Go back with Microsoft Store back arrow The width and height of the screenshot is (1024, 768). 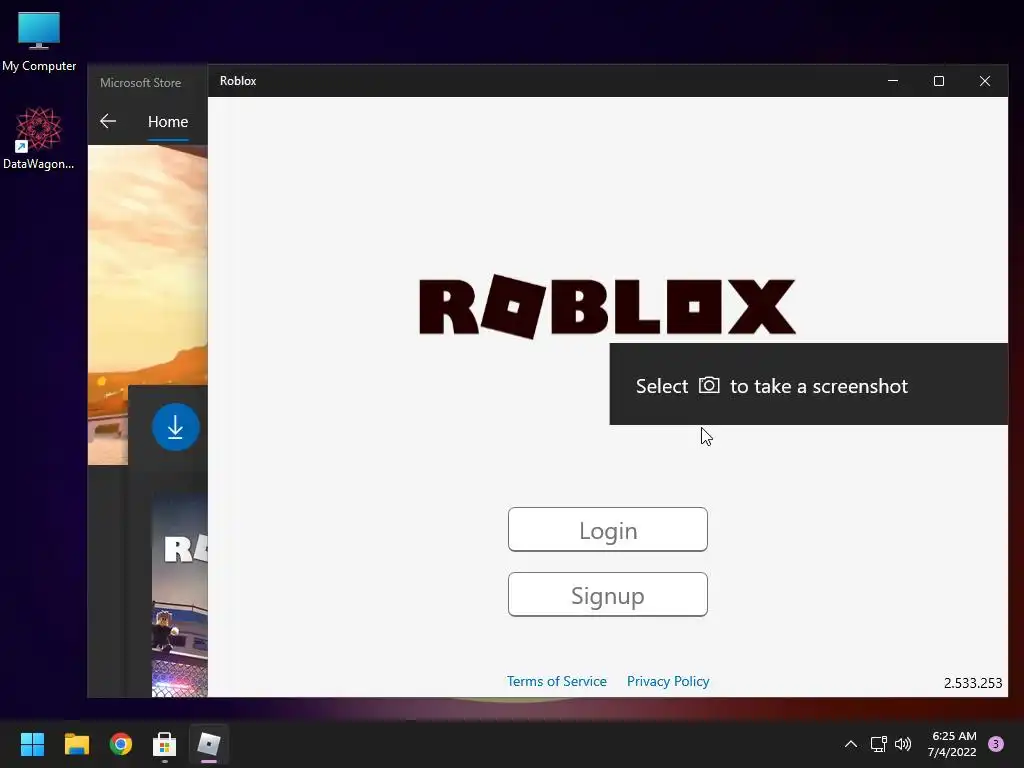click(108, 121)
